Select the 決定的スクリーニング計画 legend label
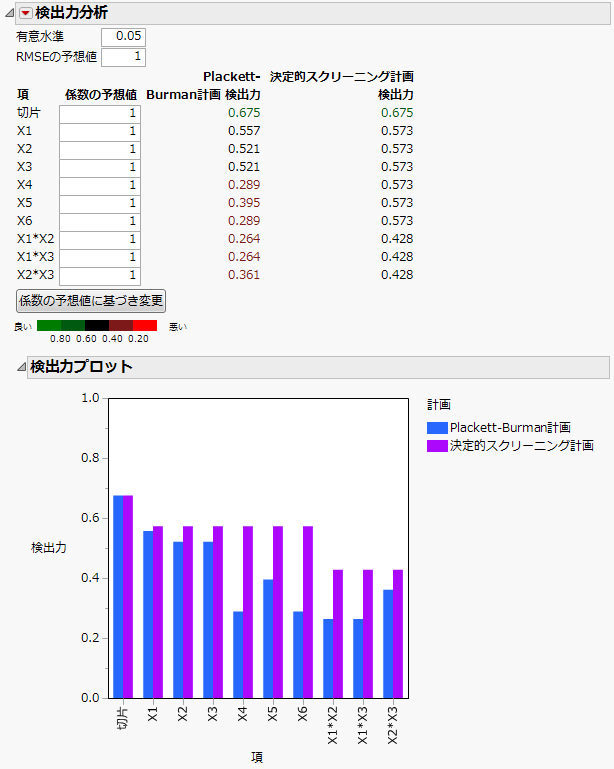614x769 pixels. 522,446
